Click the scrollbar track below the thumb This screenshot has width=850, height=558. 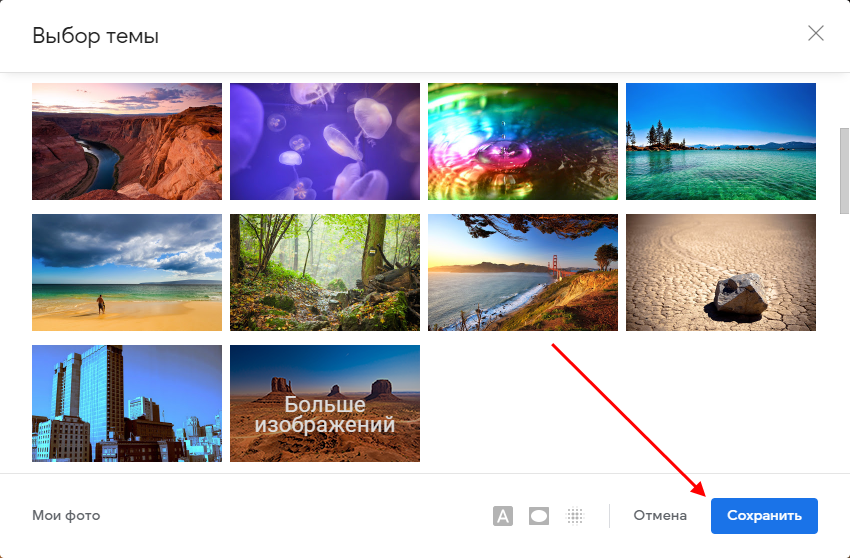point(843,350)
